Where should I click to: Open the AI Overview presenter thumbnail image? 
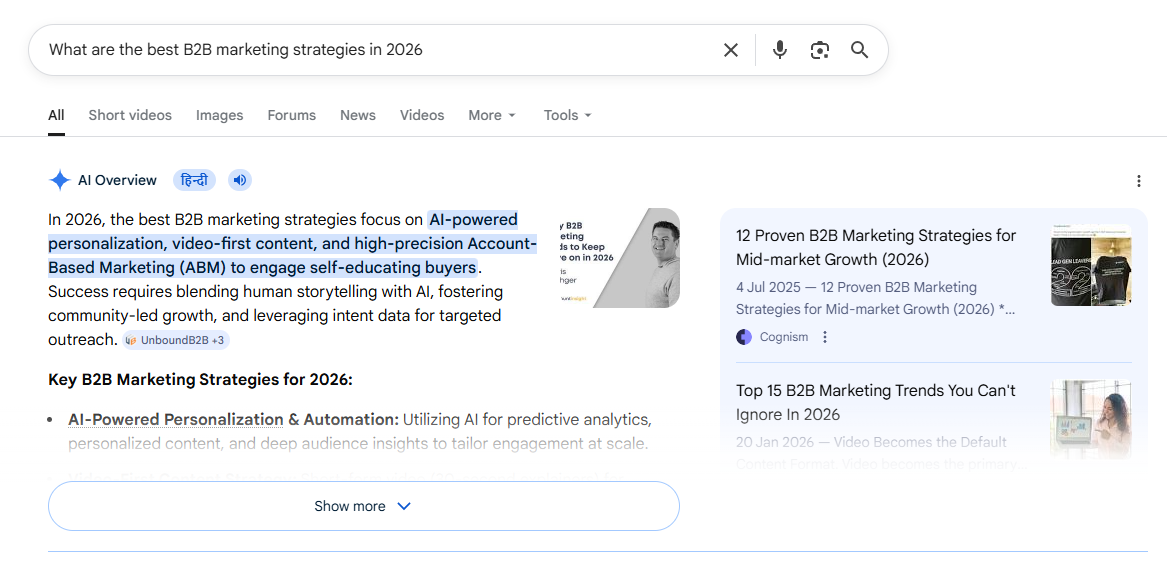point(620,257)
